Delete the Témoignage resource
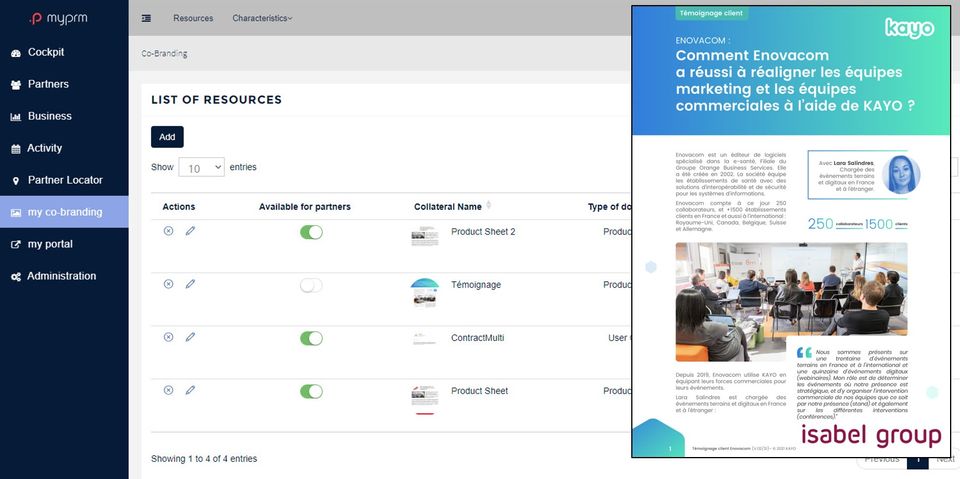The height and width of the screenshot is (479, 960). (x=168, y=284)
